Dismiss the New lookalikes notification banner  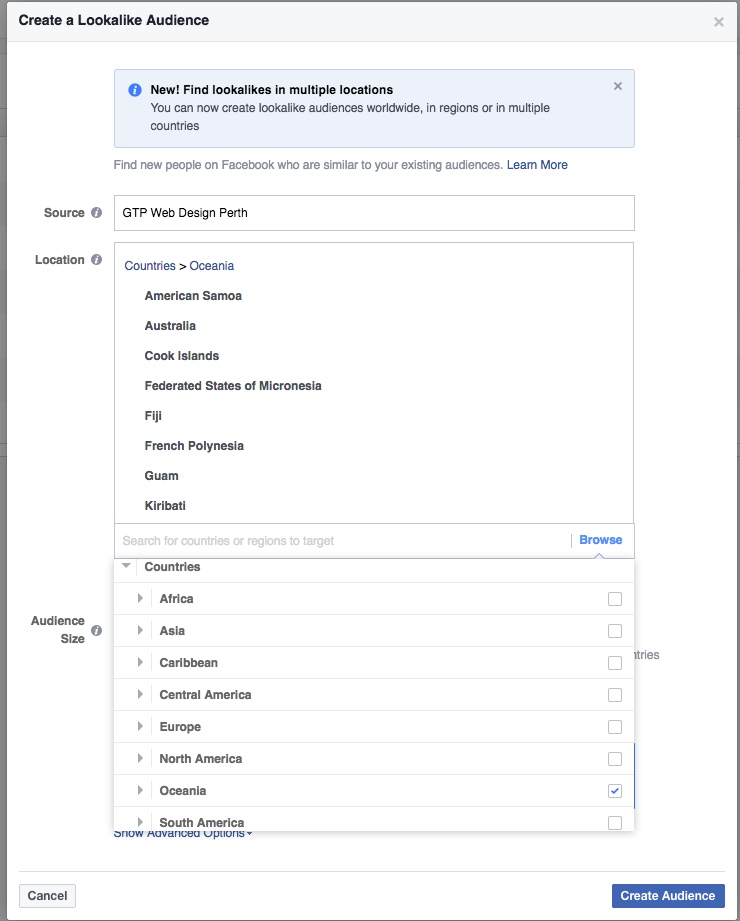tap(618, 86)
